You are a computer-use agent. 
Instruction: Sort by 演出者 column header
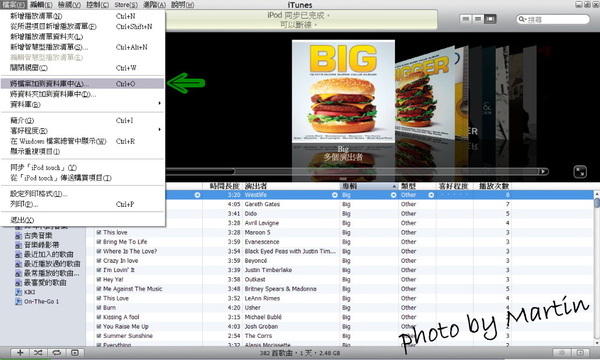(x=291, y=186)
